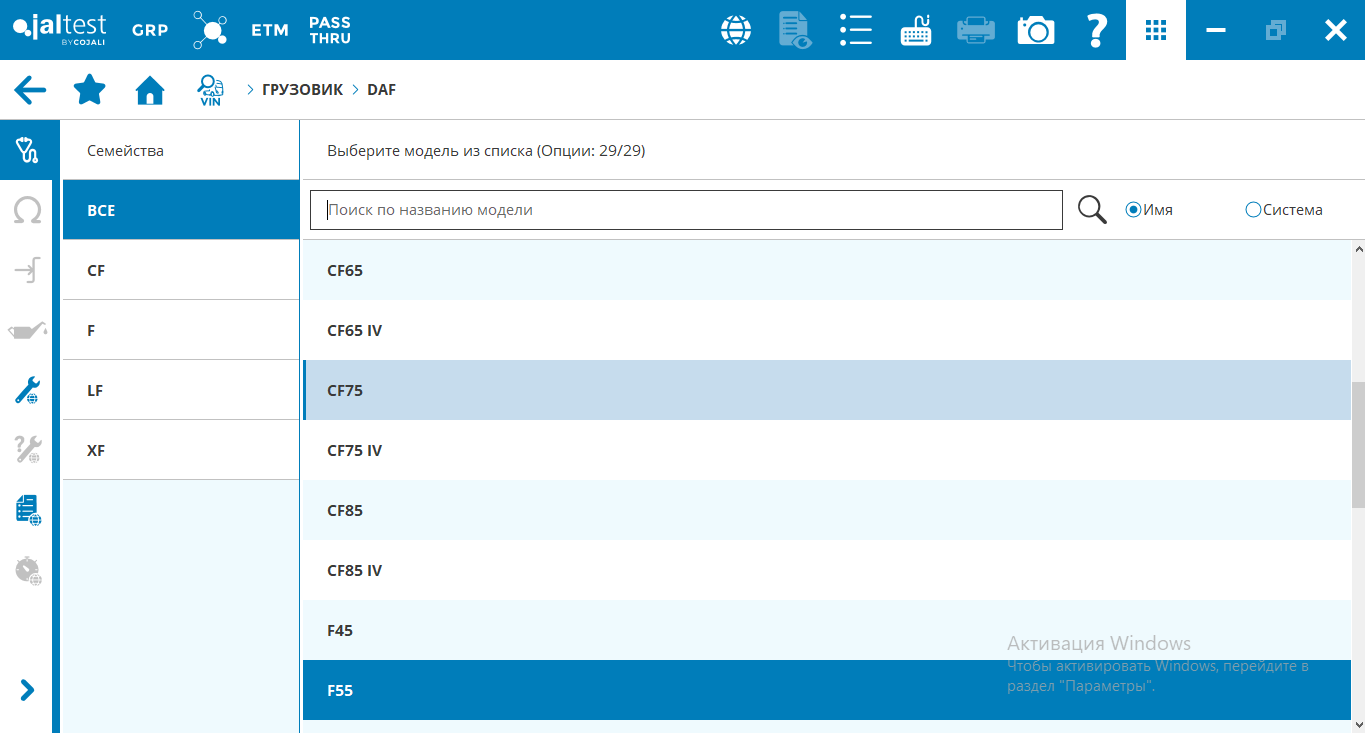Click the VIN search icon
The image size is (1365, 733).
(x=210, y=90)
